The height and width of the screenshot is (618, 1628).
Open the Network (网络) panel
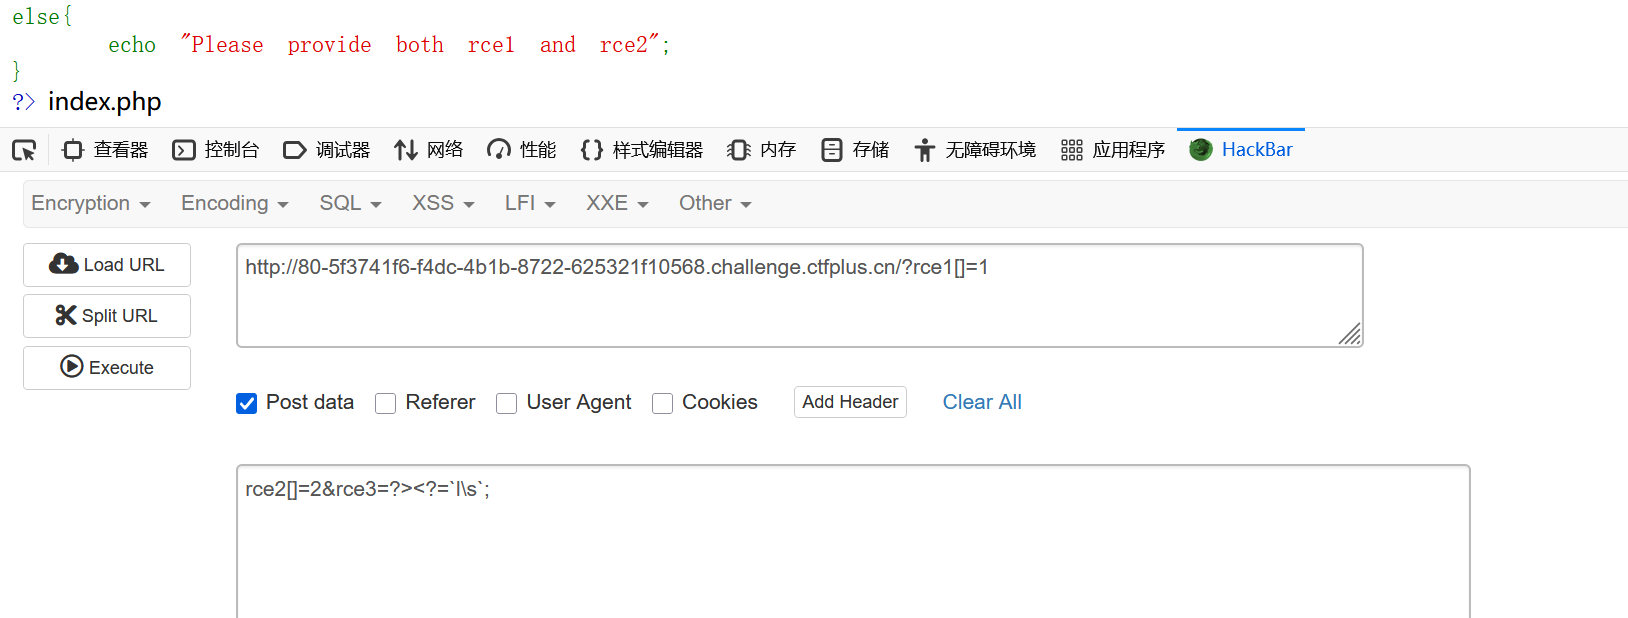pos(429,150)
